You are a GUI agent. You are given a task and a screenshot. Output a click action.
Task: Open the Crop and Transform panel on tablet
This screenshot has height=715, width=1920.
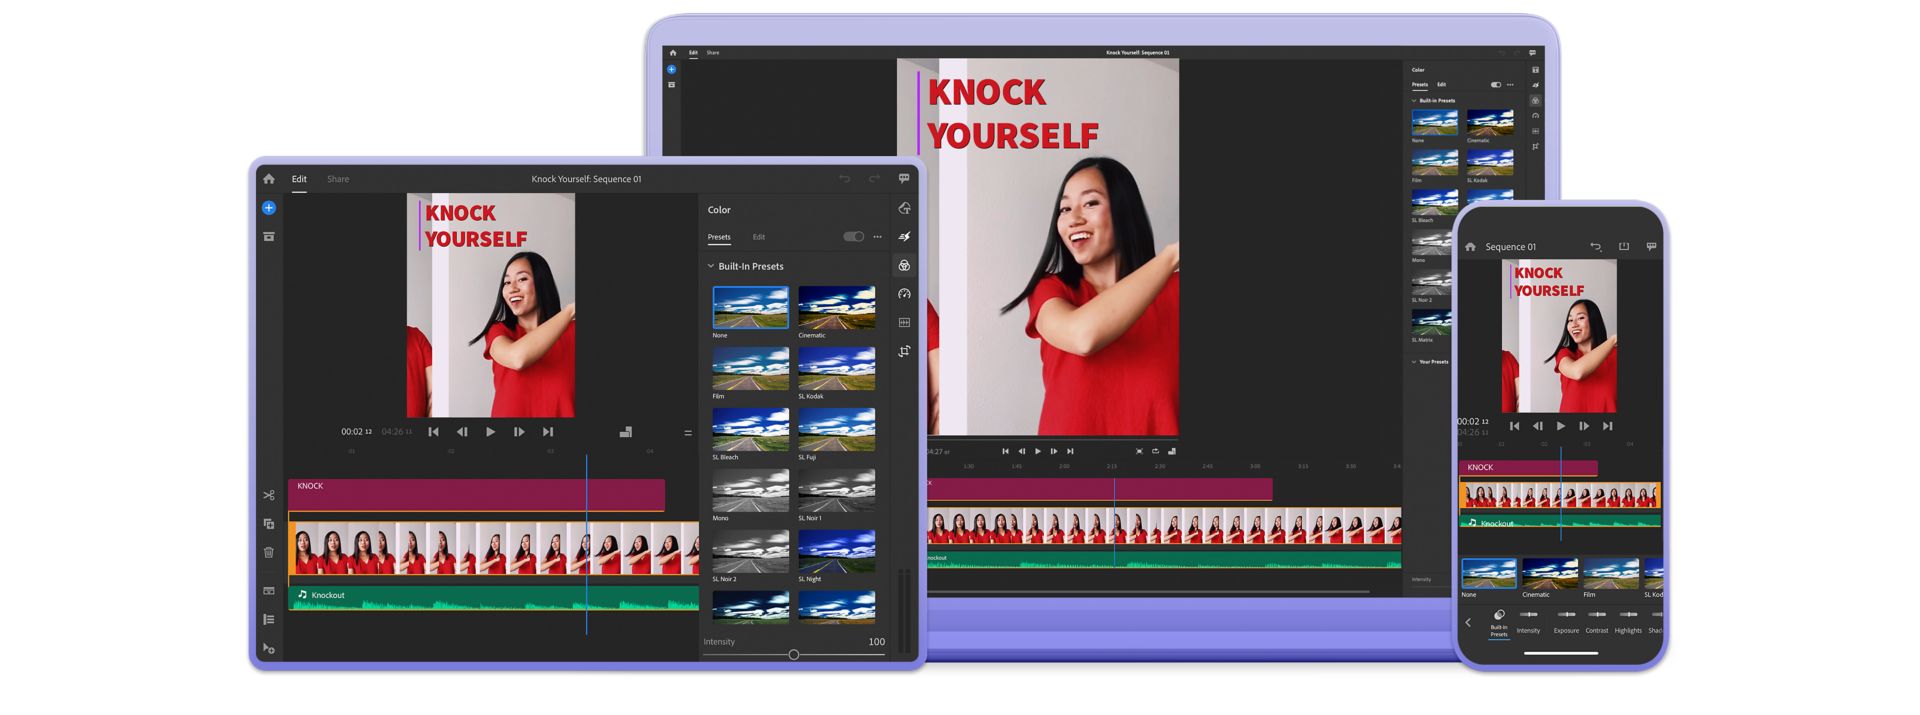[904, 351]
